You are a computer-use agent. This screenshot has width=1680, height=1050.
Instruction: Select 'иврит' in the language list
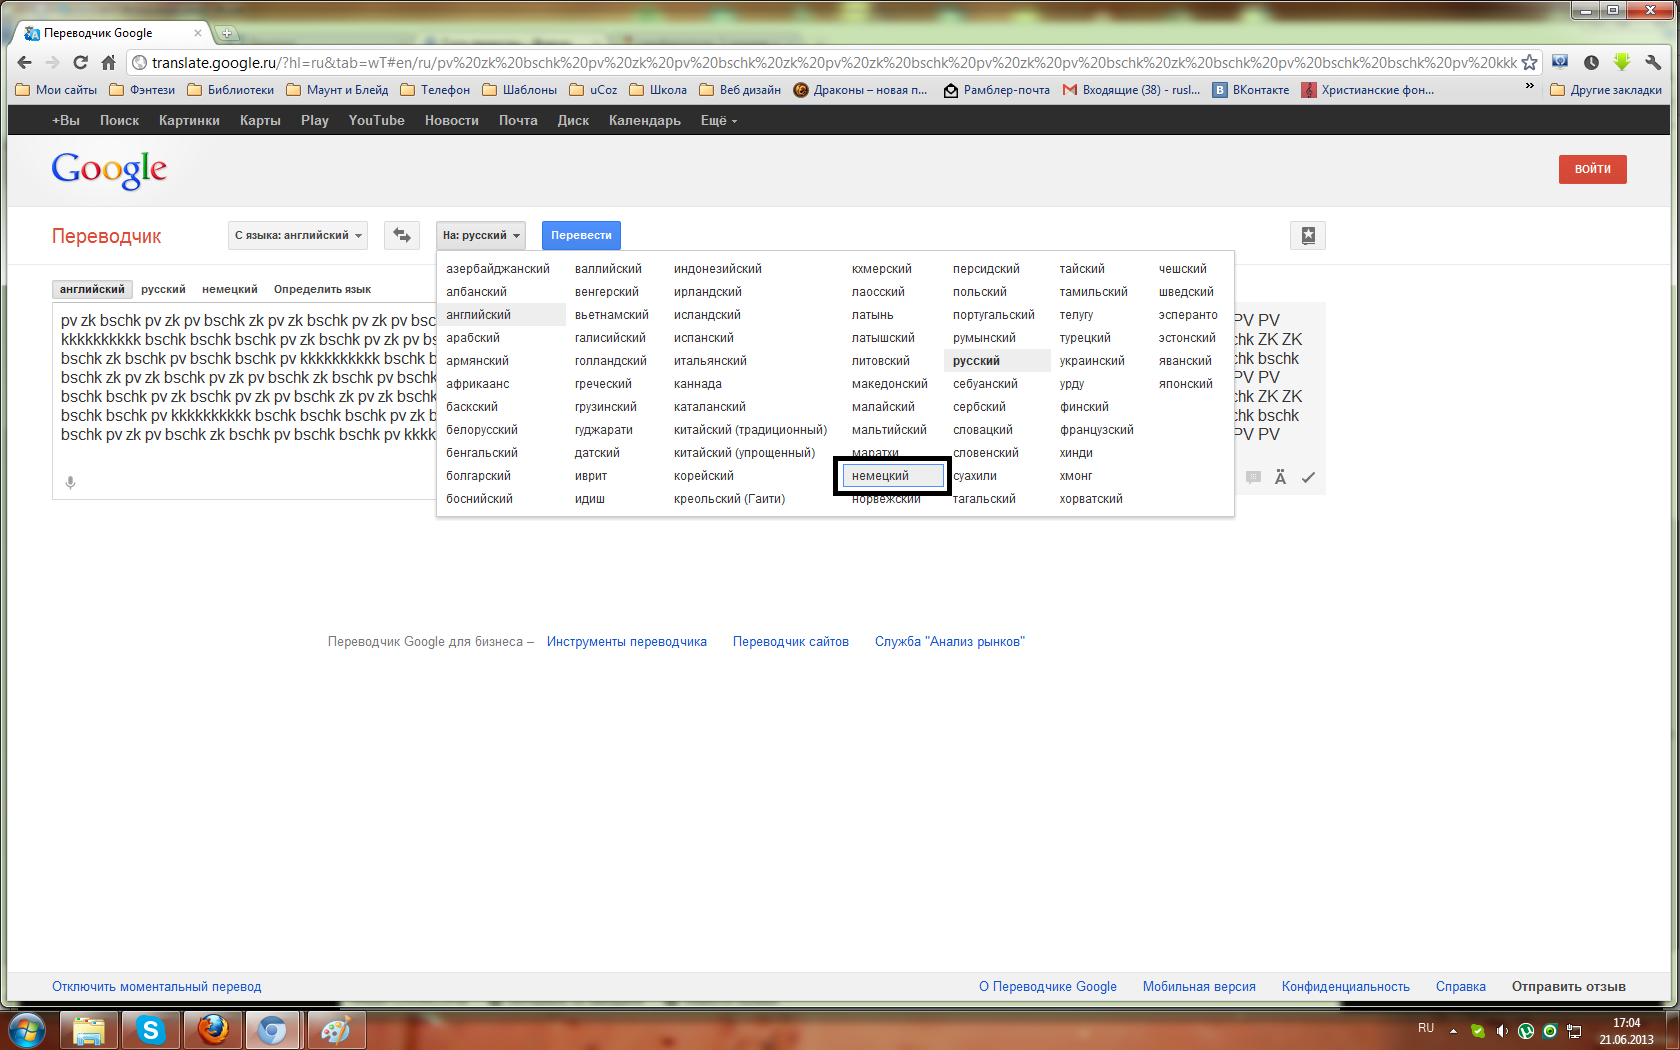591,476
